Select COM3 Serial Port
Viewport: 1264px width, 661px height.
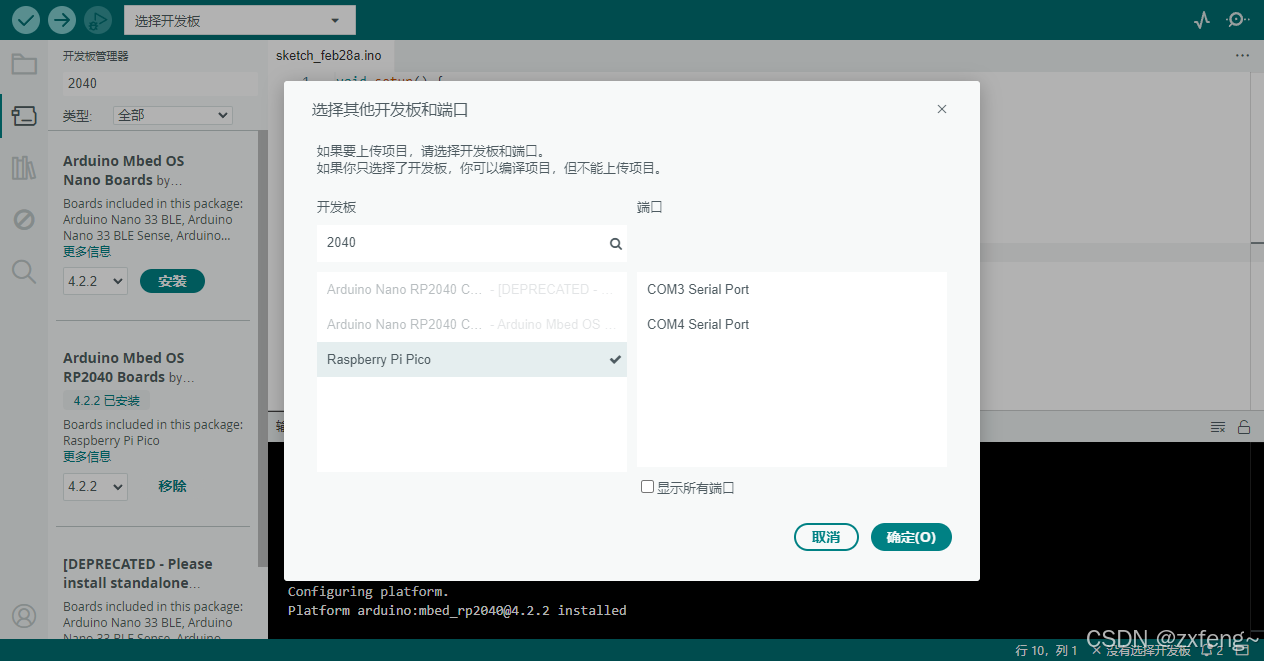click(792, 290)
